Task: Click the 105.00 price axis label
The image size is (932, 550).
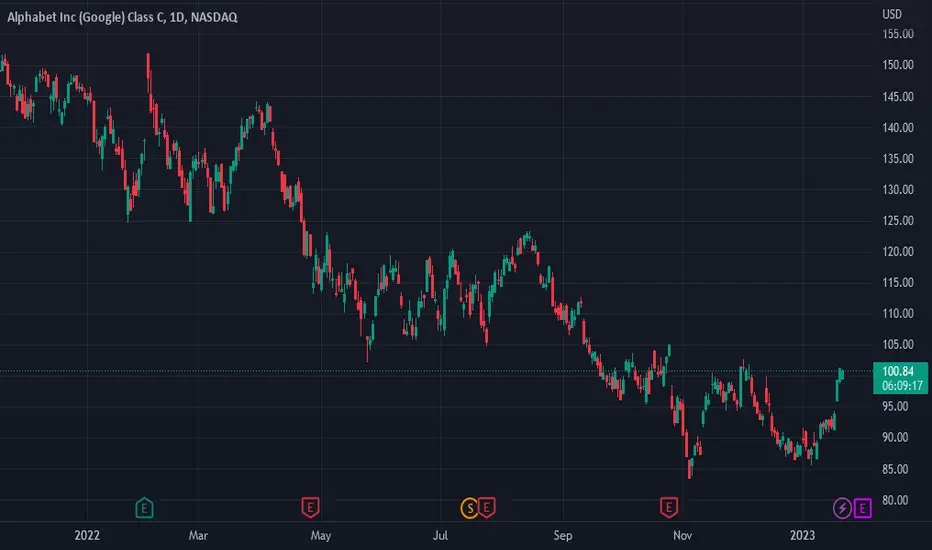Action: (898, 344)
